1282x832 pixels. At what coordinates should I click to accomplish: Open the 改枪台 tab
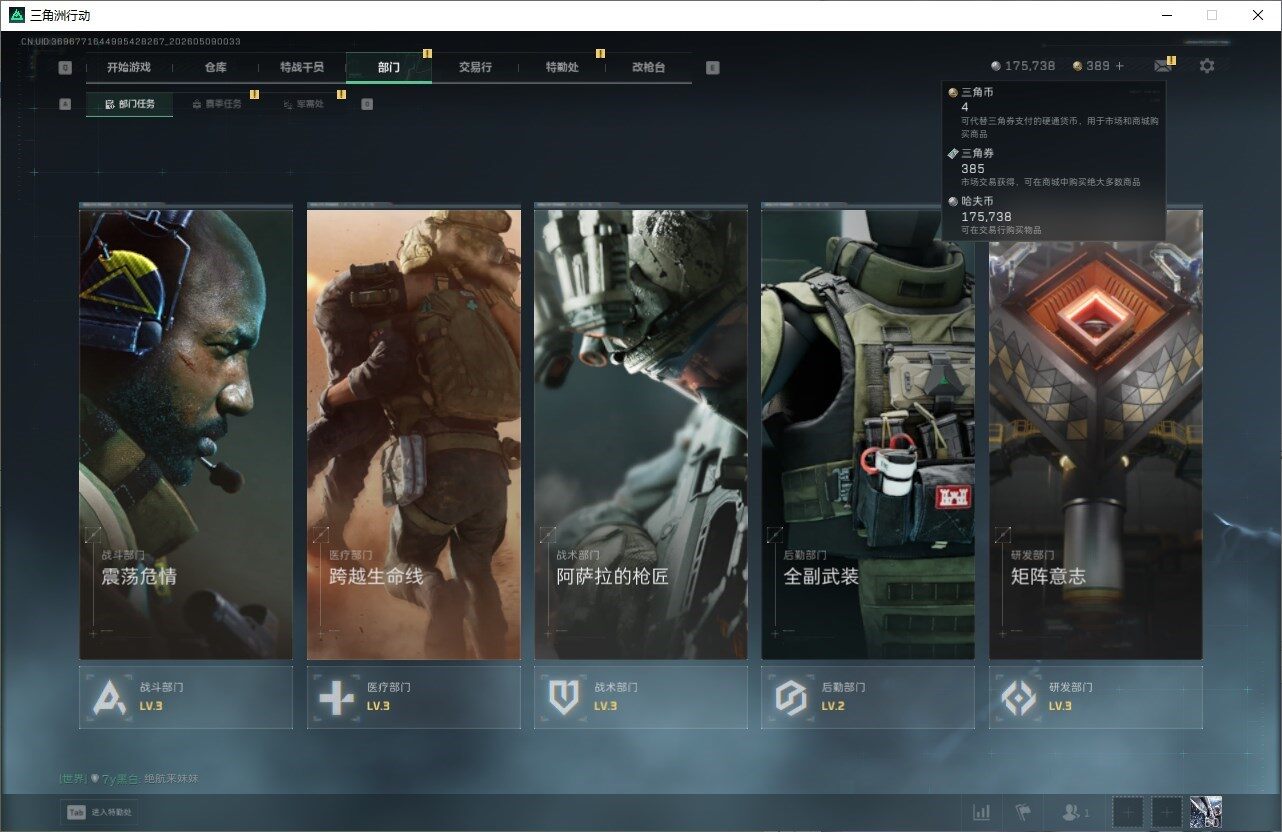(x=648, y=67)
